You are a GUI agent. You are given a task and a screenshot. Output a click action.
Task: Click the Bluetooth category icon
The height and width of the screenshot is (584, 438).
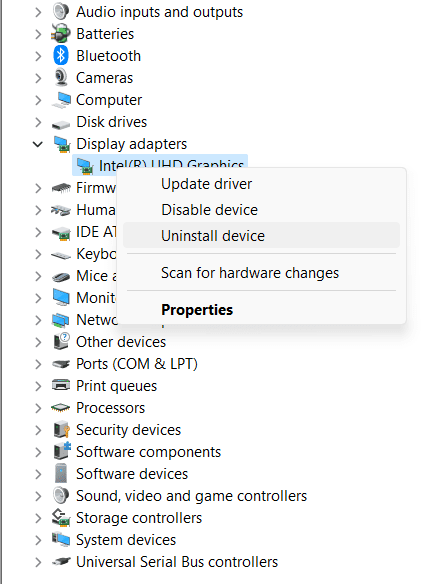click(61, 55)
